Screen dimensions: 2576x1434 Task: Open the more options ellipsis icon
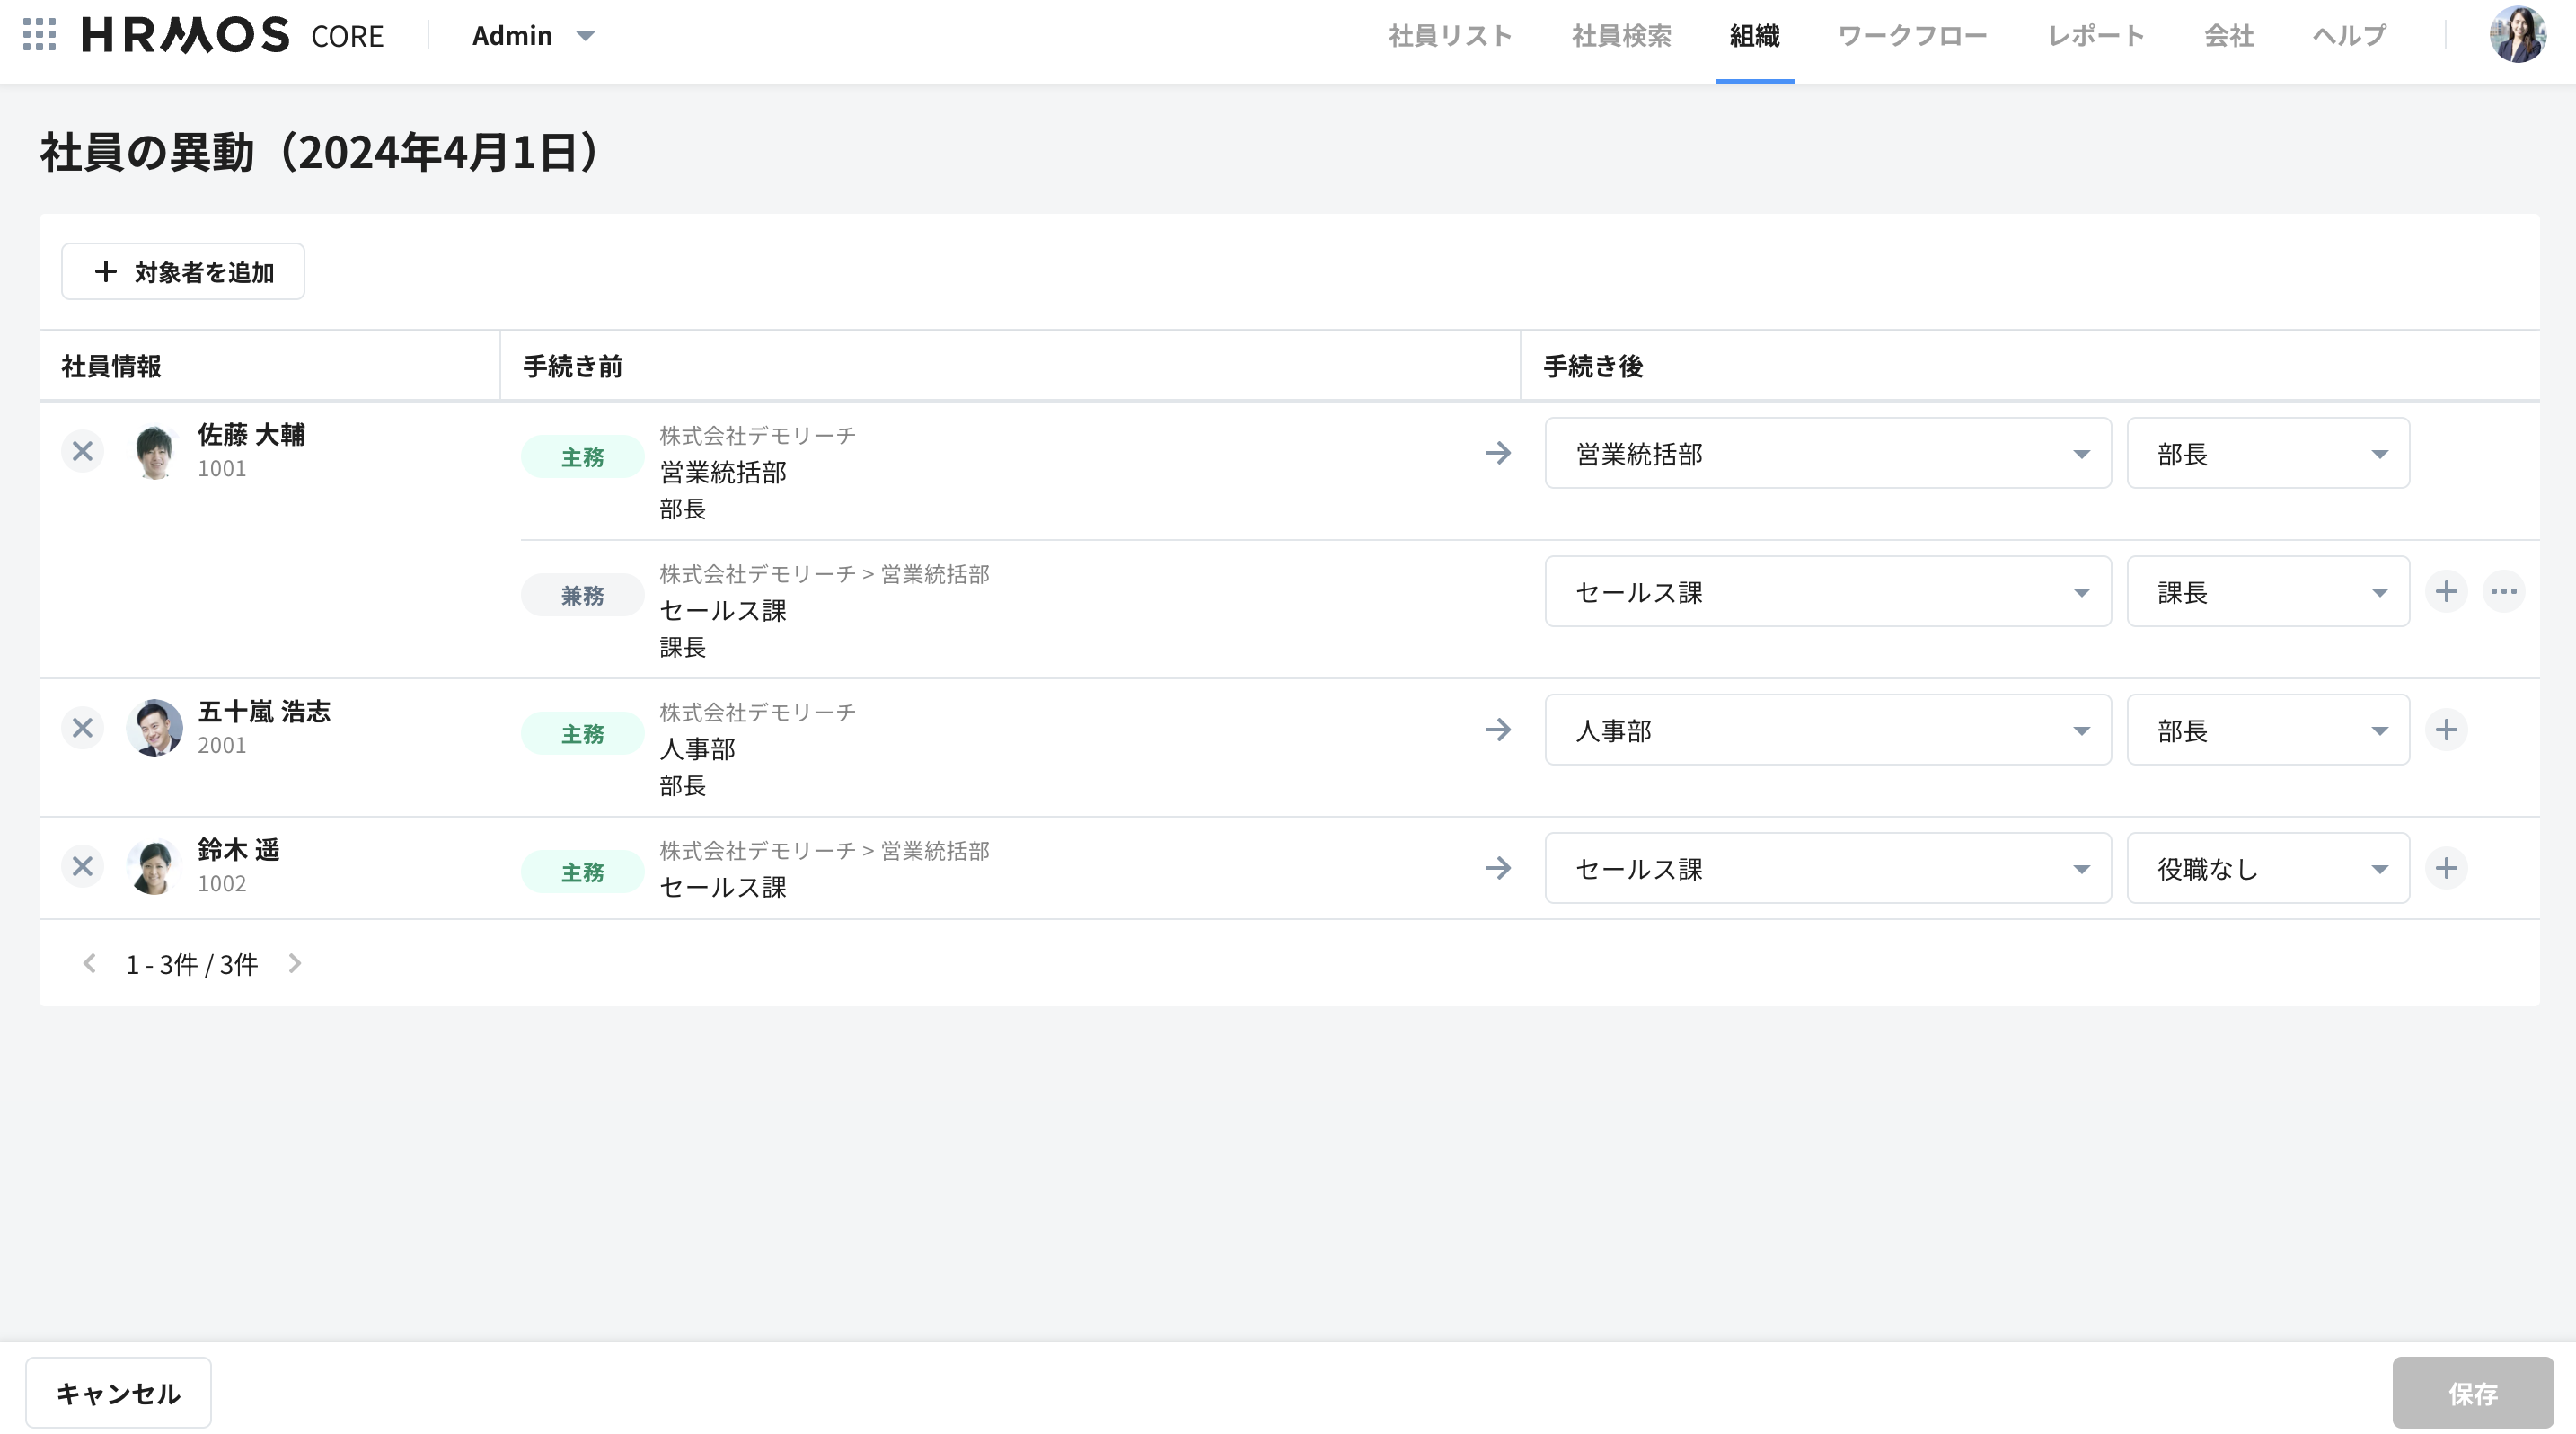[x=2504, y=592]
